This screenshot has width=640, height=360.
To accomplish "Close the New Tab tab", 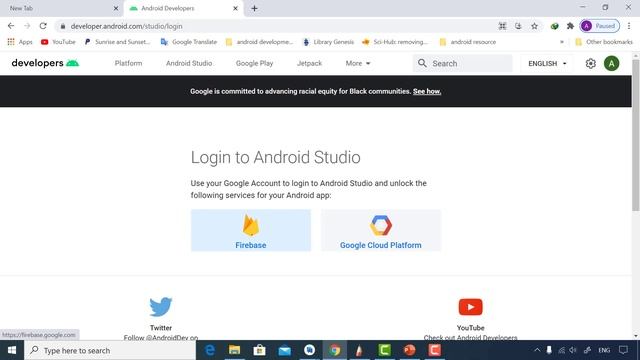I will [116, 8].
